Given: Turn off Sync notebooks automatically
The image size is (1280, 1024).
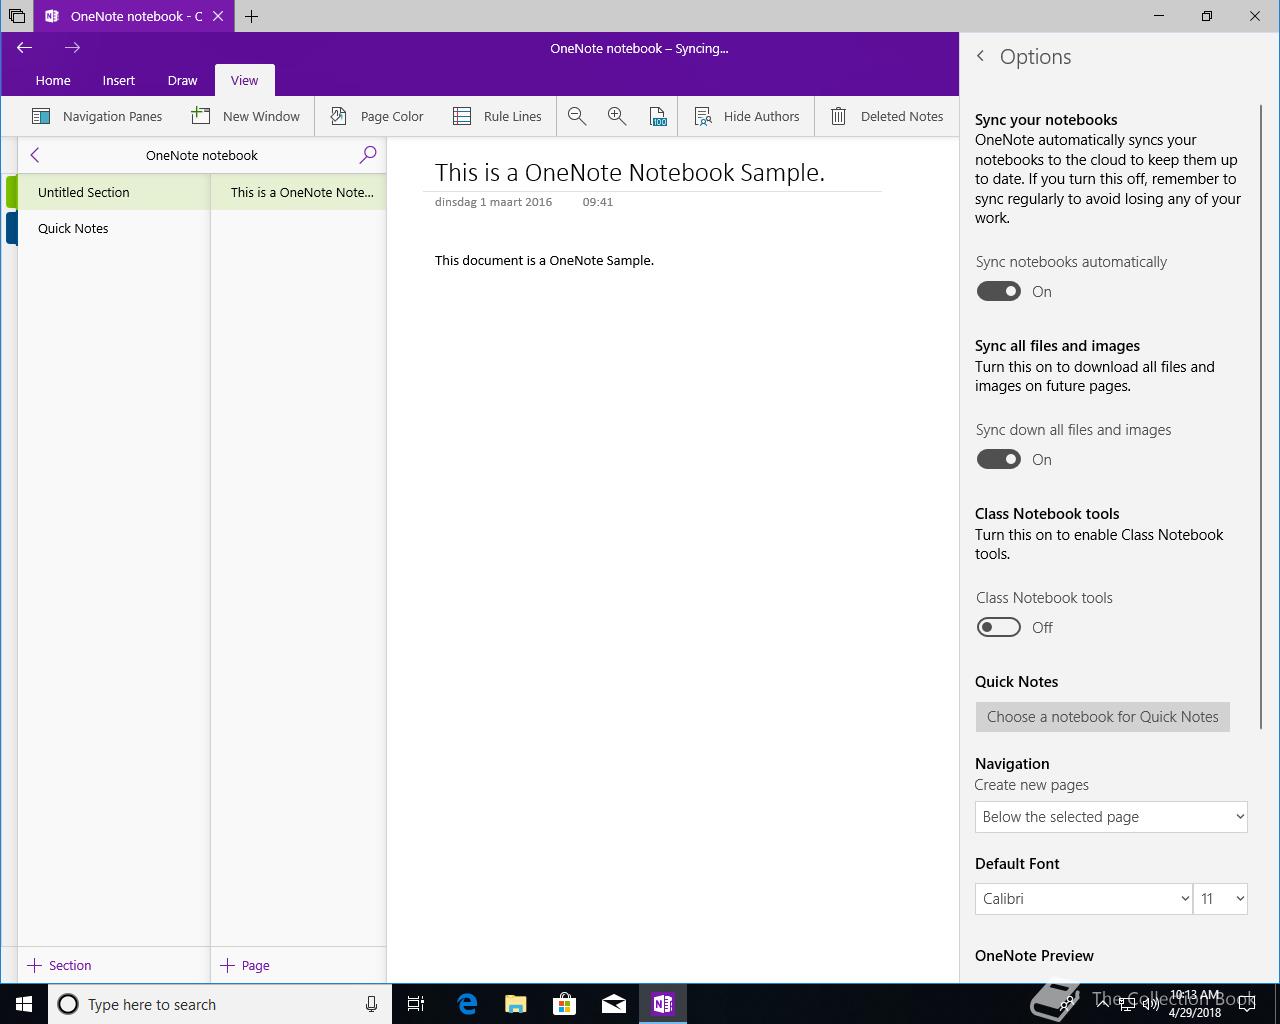Looking at the screenshot, I should pos(999,291).
